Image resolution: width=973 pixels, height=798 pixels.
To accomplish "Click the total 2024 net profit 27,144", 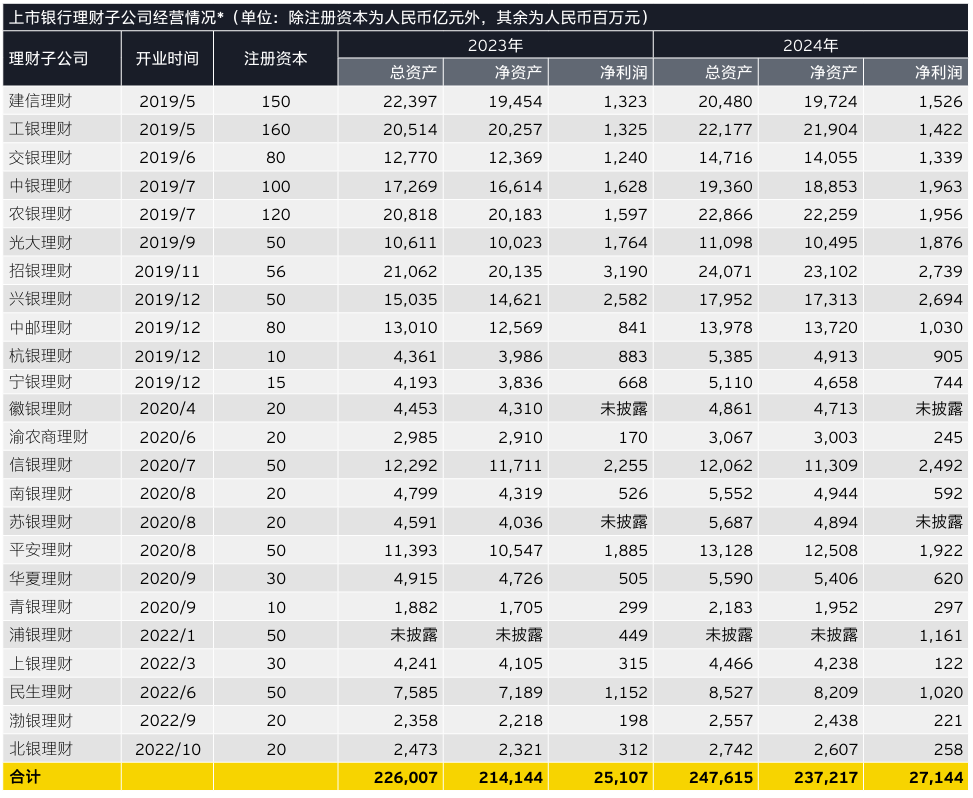I will pyautogui.click(x=932, y=777).
